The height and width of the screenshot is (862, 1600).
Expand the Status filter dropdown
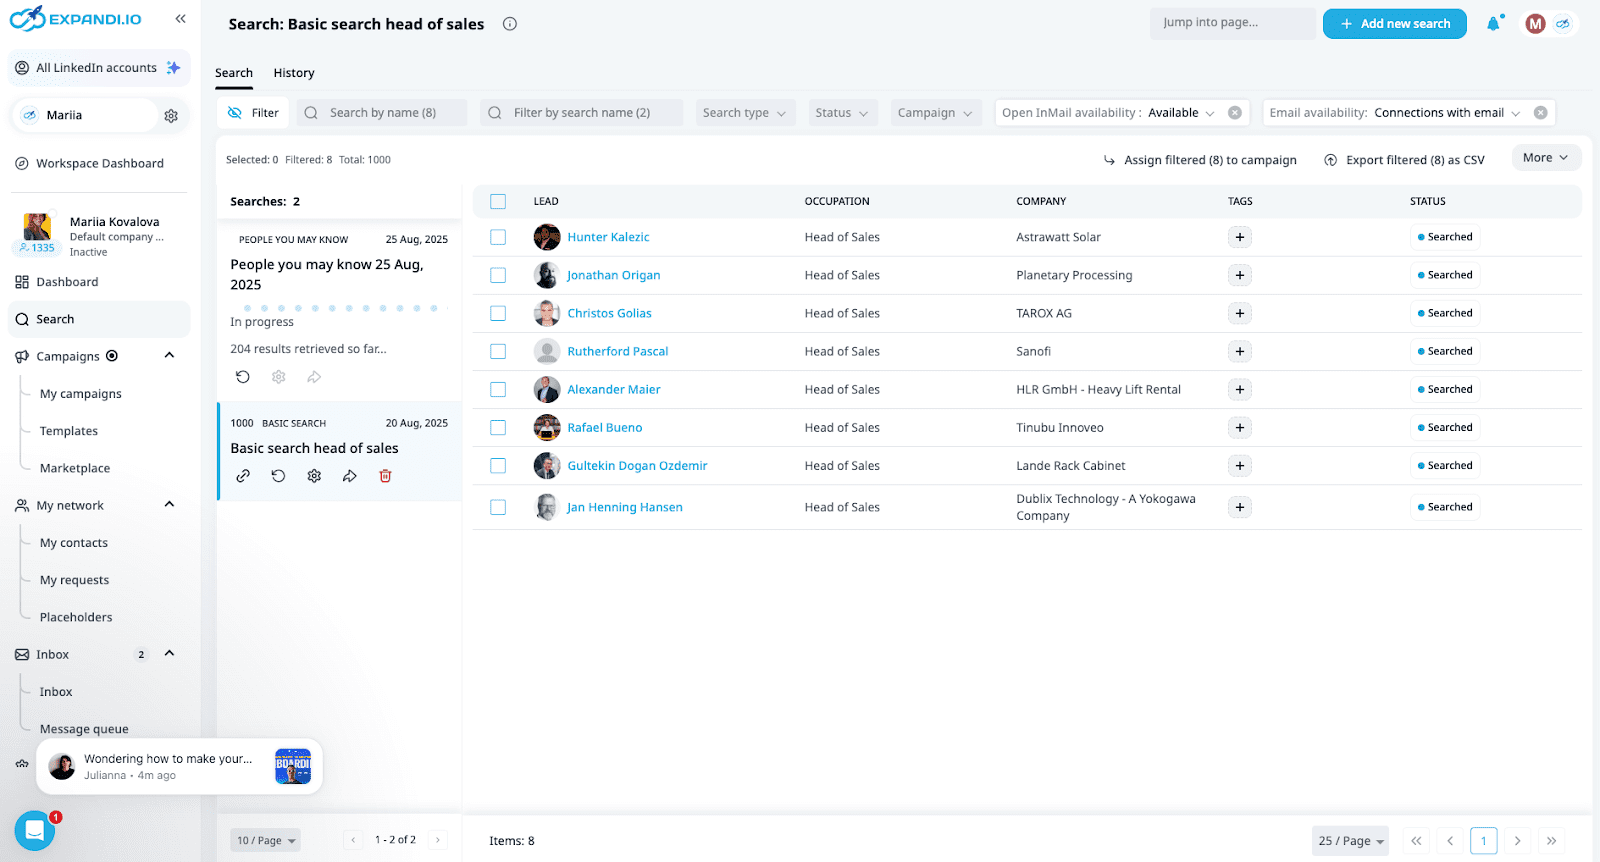tap(841, 113)
